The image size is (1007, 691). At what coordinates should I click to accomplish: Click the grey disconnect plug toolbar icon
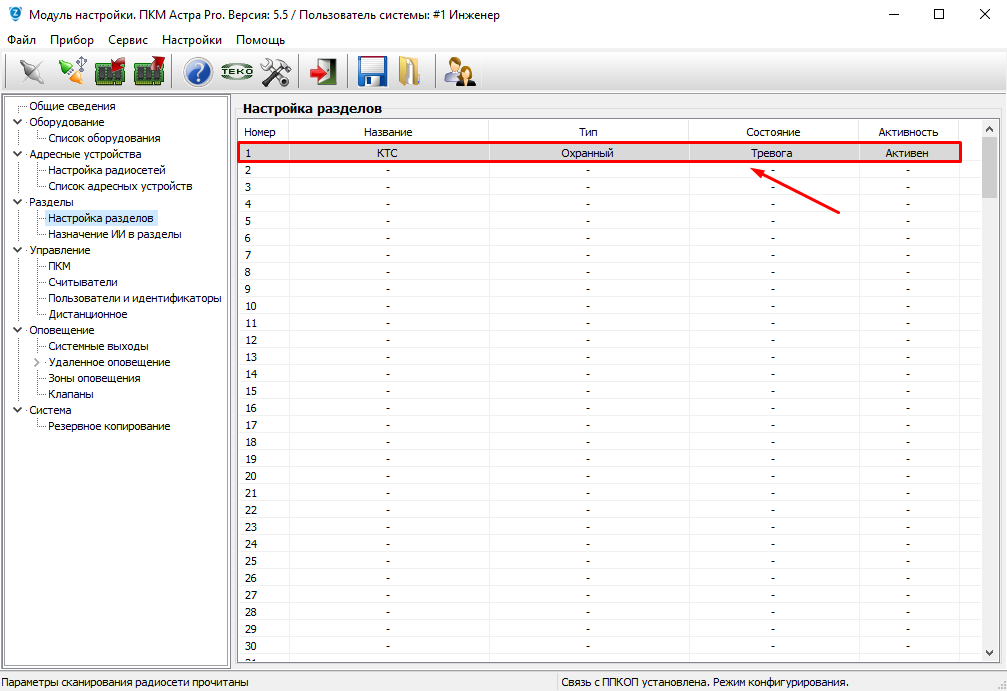(33, 72)
